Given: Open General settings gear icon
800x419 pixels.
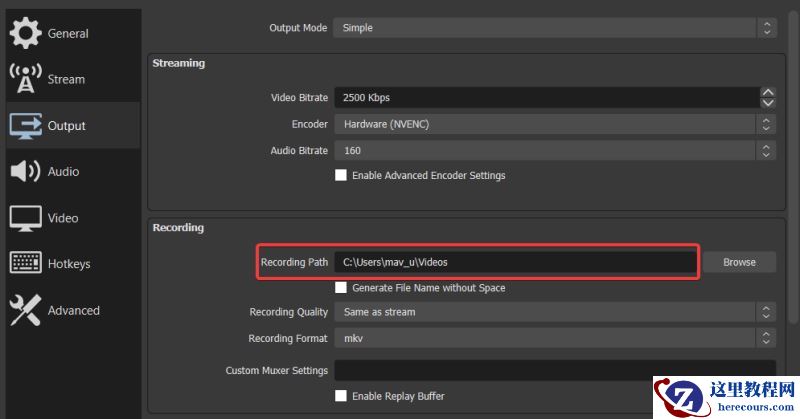Looking at the screenshot, I should coord(25,33).
